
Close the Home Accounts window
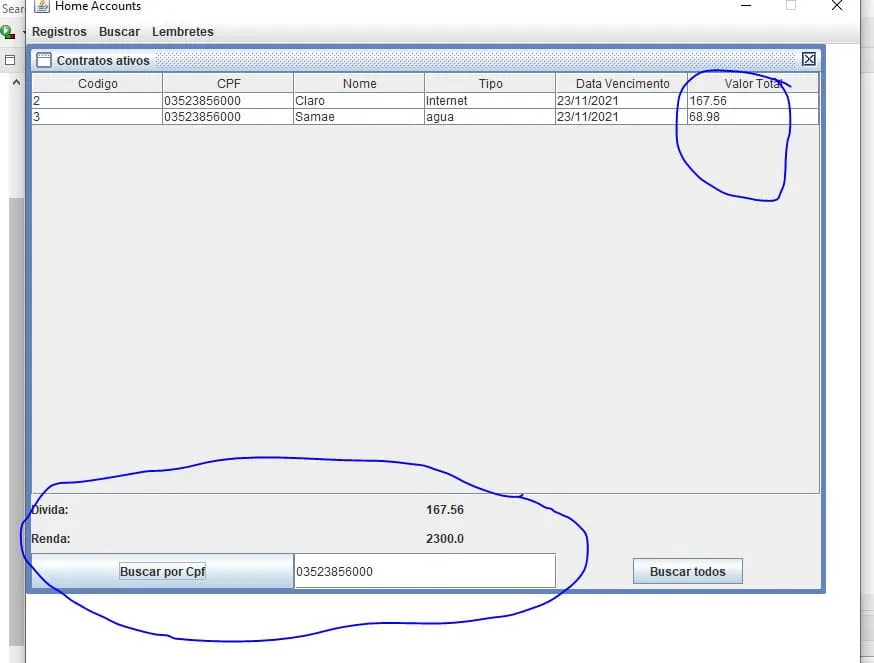click(x=837, y=6)
